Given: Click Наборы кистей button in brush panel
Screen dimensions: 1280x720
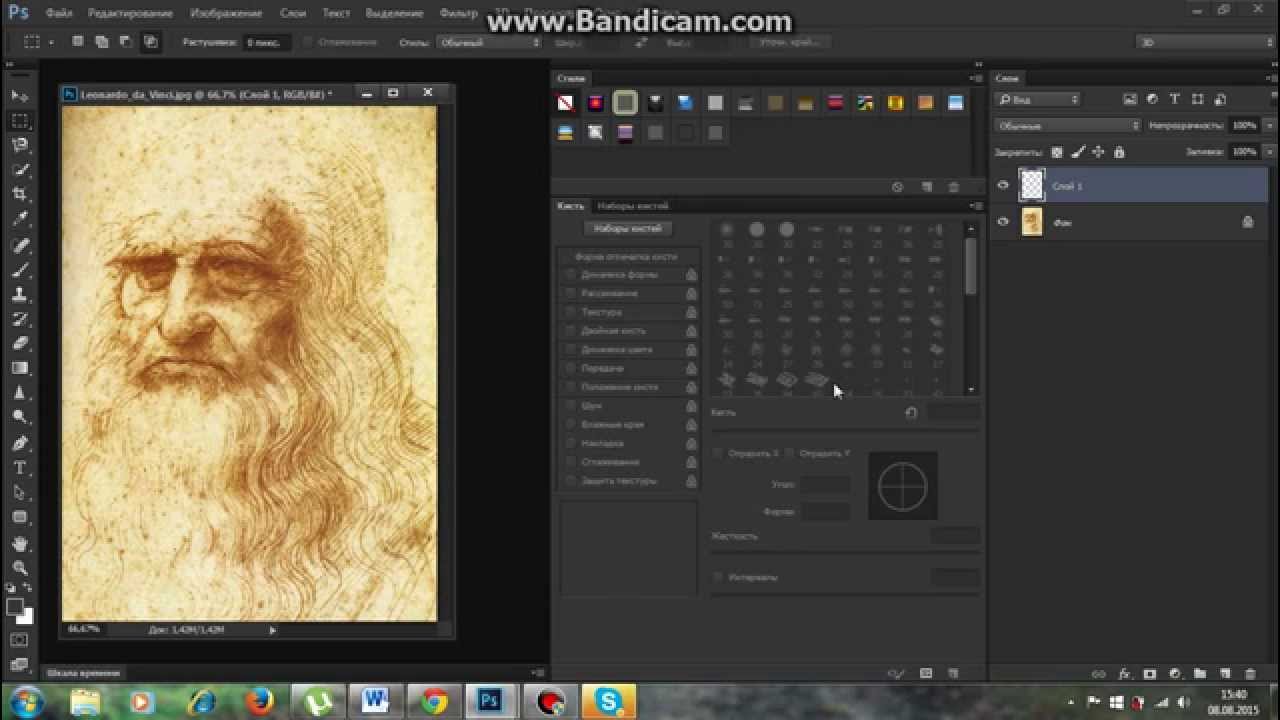Looking at the screenshot, I should tap(628, 229).
